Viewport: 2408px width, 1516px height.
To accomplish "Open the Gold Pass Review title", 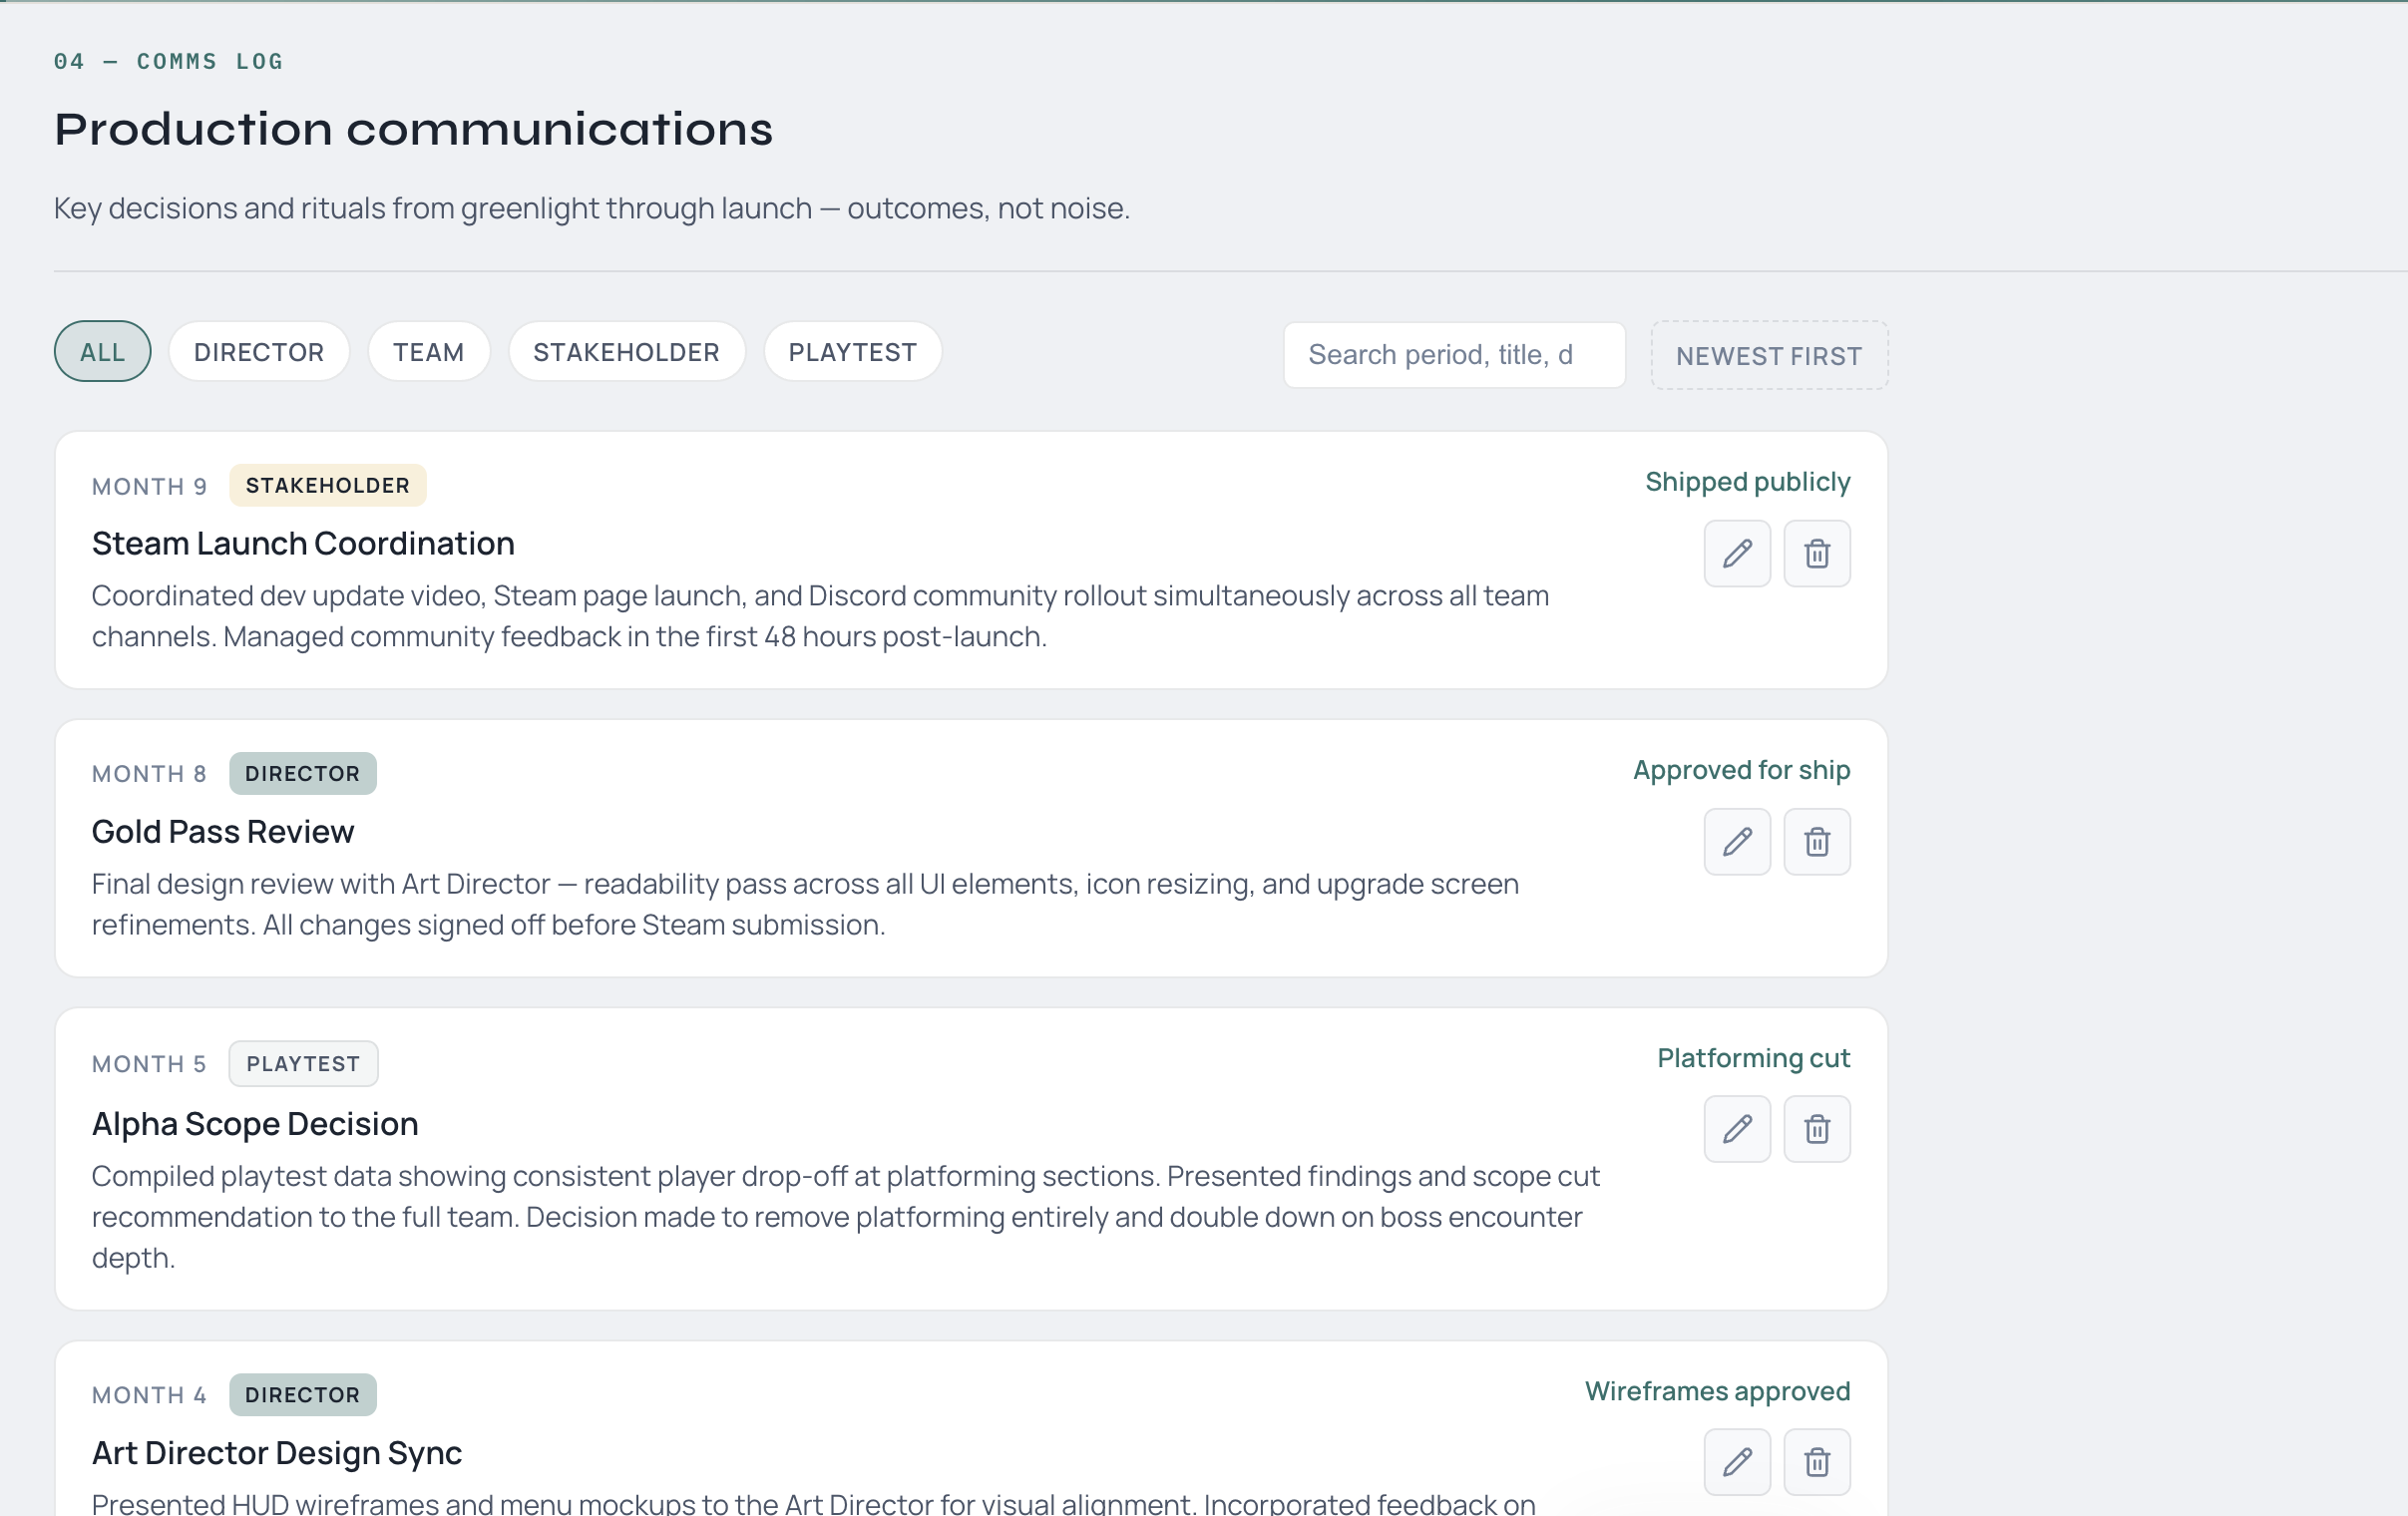I will [x=223, y=832].
